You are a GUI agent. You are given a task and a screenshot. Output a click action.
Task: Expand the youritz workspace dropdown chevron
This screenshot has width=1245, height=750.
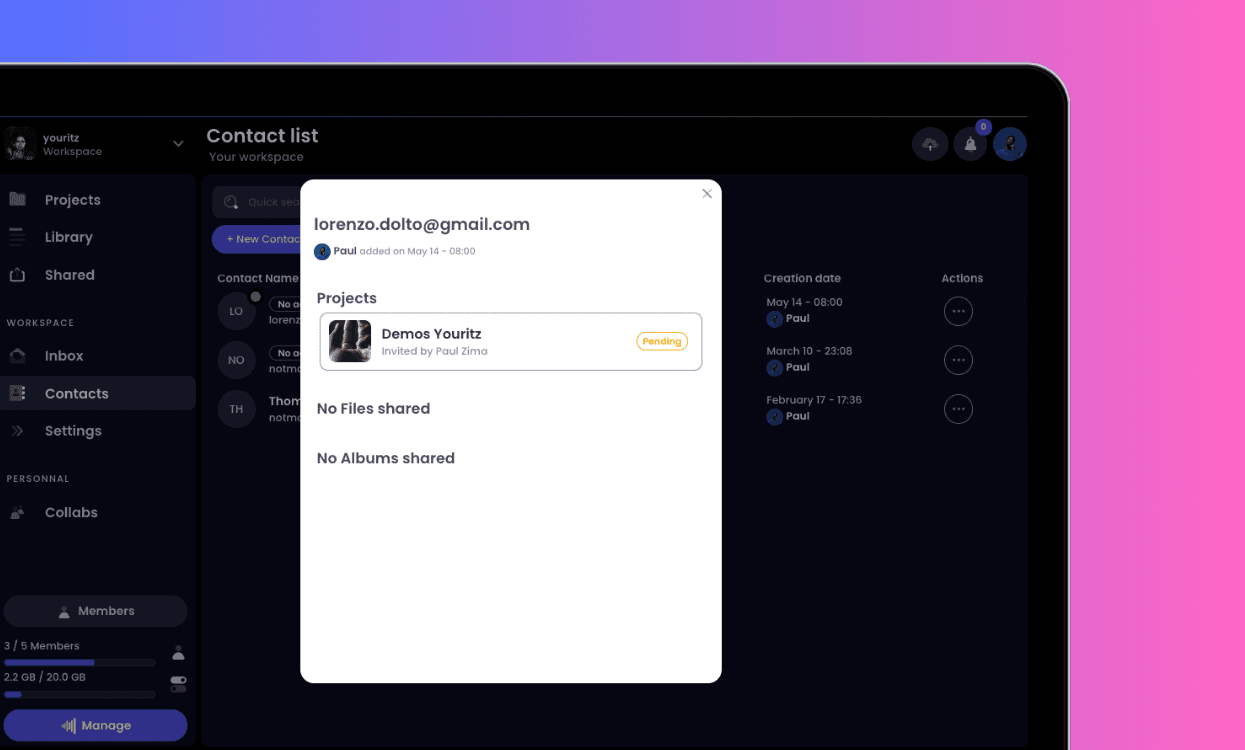(x=178, y=144)
